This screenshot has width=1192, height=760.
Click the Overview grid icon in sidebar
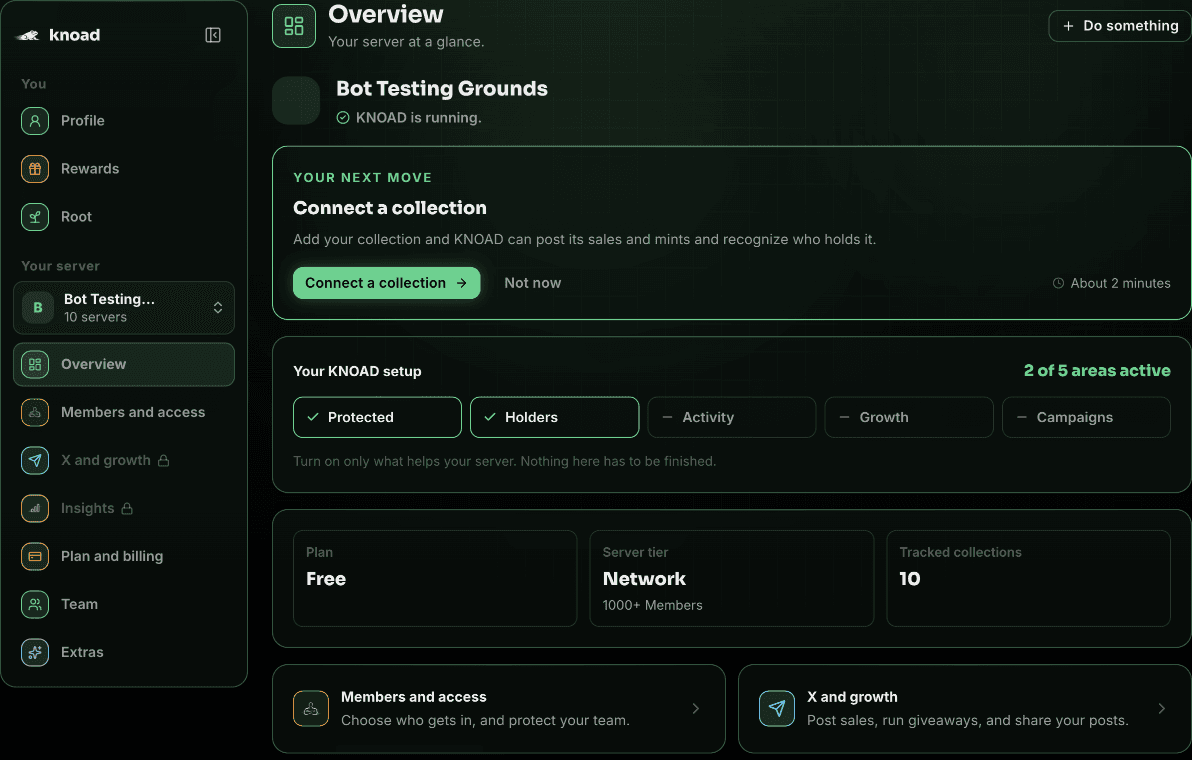point(35,364)
